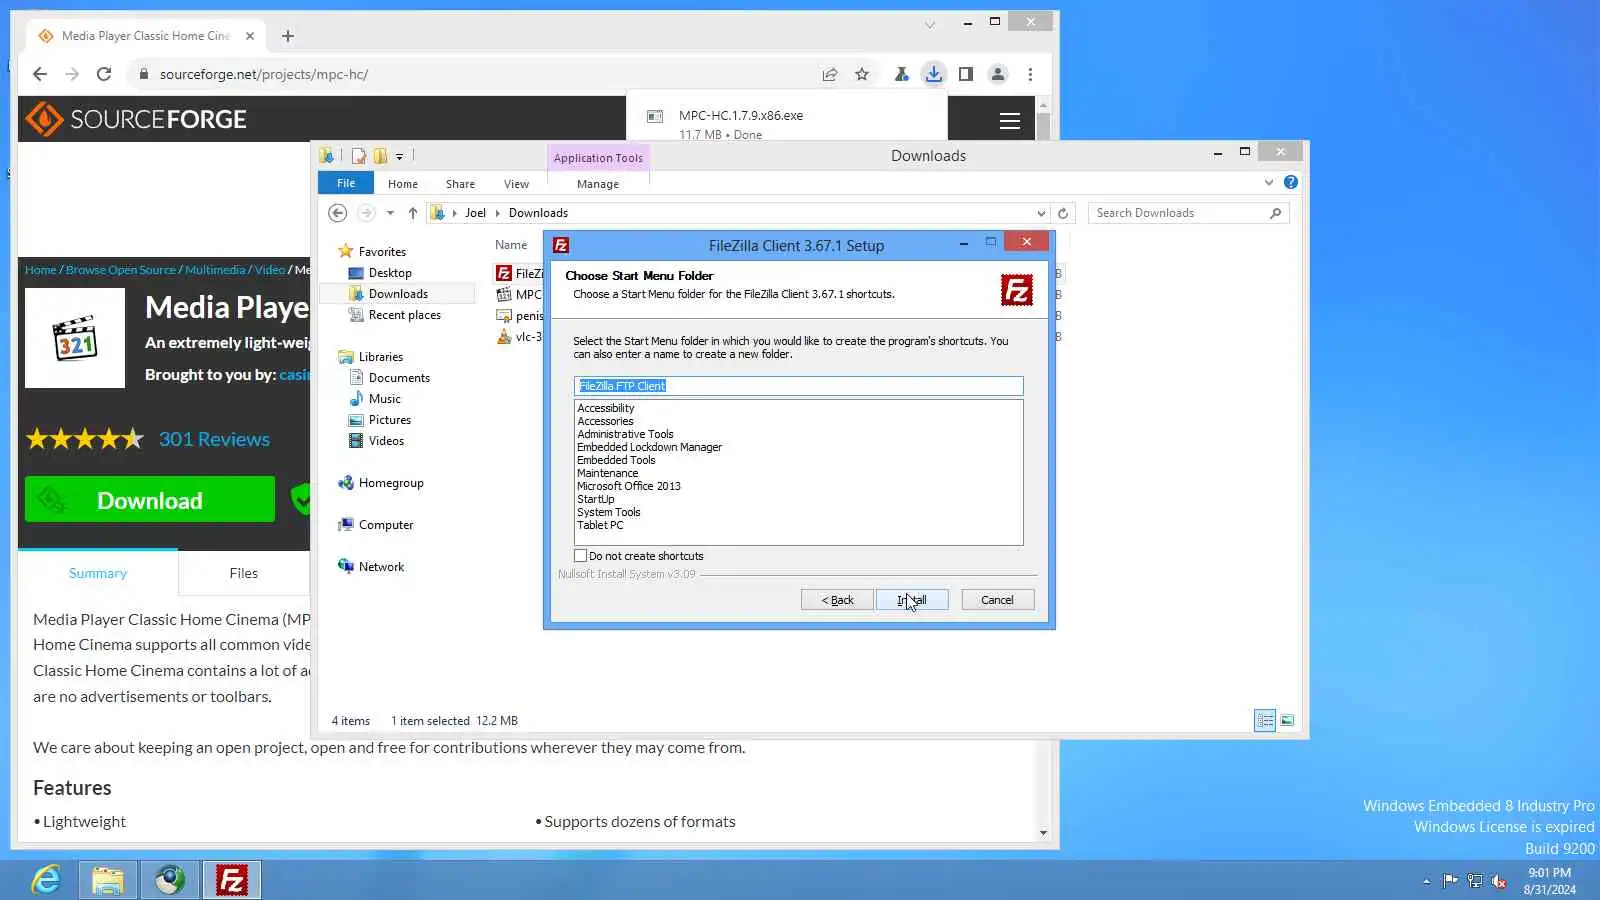1600x900 pixels.
Task: Check 'Do not create shortcuts' checkbox
Action: (x=581, y=556)
